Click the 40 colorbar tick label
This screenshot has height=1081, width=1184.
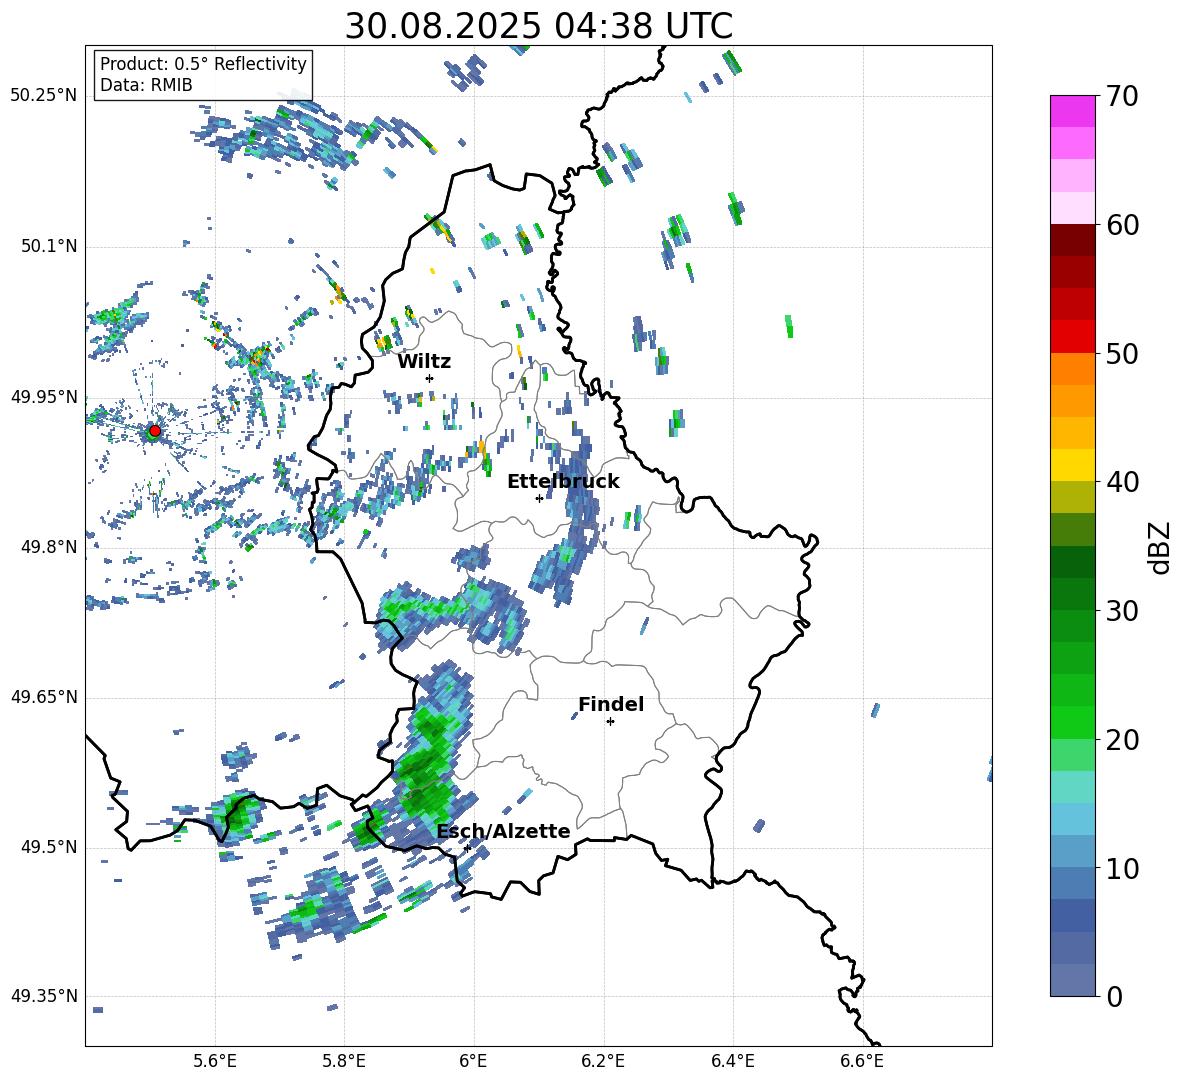(1122, 482)
